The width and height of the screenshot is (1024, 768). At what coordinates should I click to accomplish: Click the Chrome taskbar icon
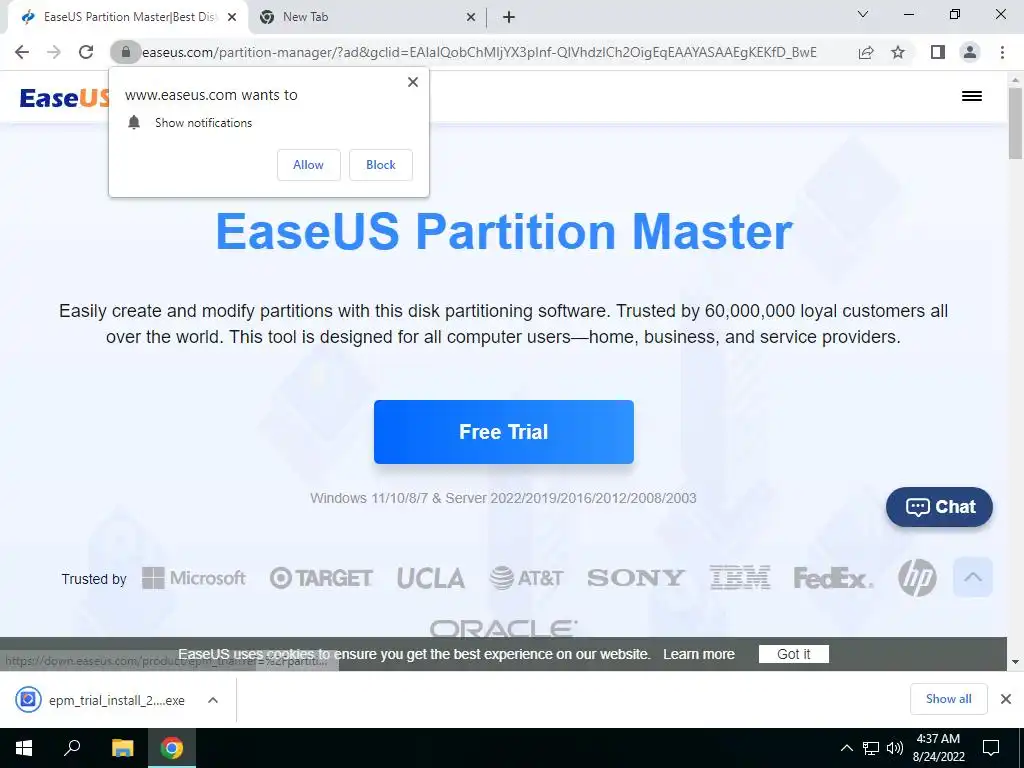(172, 748)
